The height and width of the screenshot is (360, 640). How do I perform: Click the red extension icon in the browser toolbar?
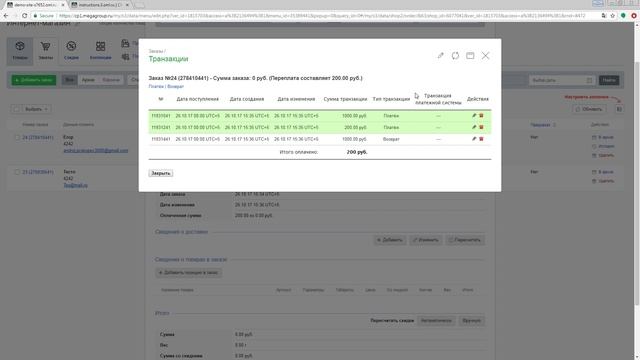point(634,16)
